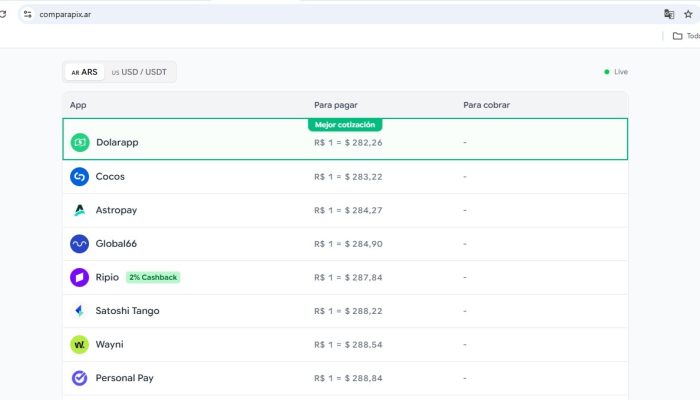The height and width of the screenshot is (400, 700).
Task: Click the Dolarapp logo icon
Action: pyautogui.click(x=80, y=142)
